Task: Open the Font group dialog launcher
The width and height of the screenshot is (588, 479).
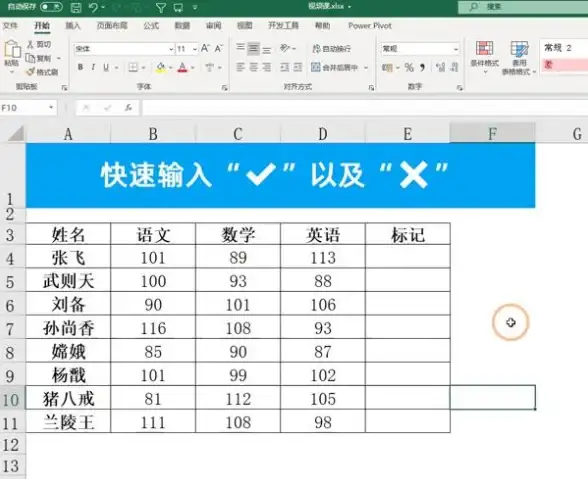Action: tap(225, 87)
